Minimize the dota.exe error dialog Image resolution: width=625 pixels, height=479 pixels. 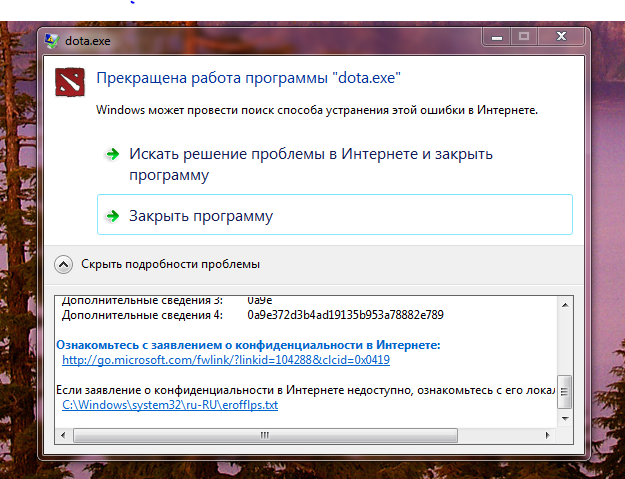(x=497, y=37)
